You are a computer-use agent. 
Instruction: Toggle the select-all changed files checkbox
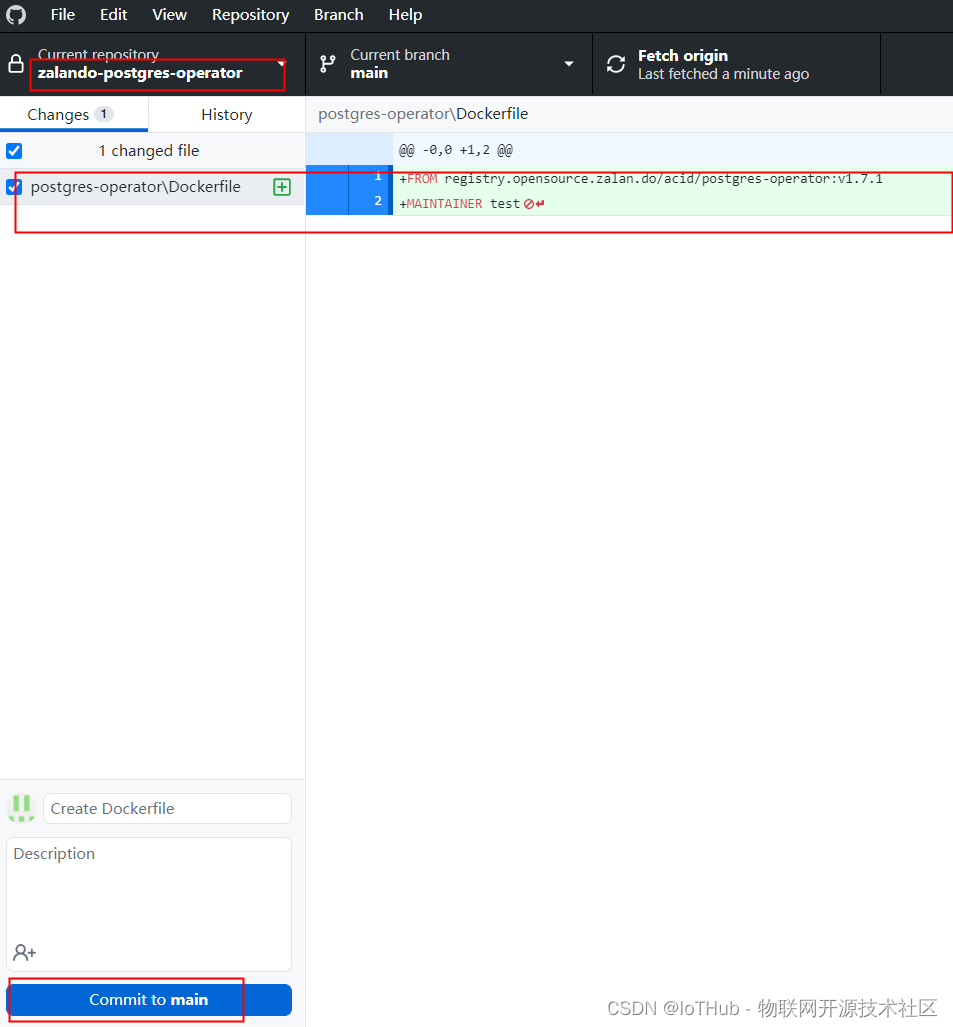coord(14,151)
